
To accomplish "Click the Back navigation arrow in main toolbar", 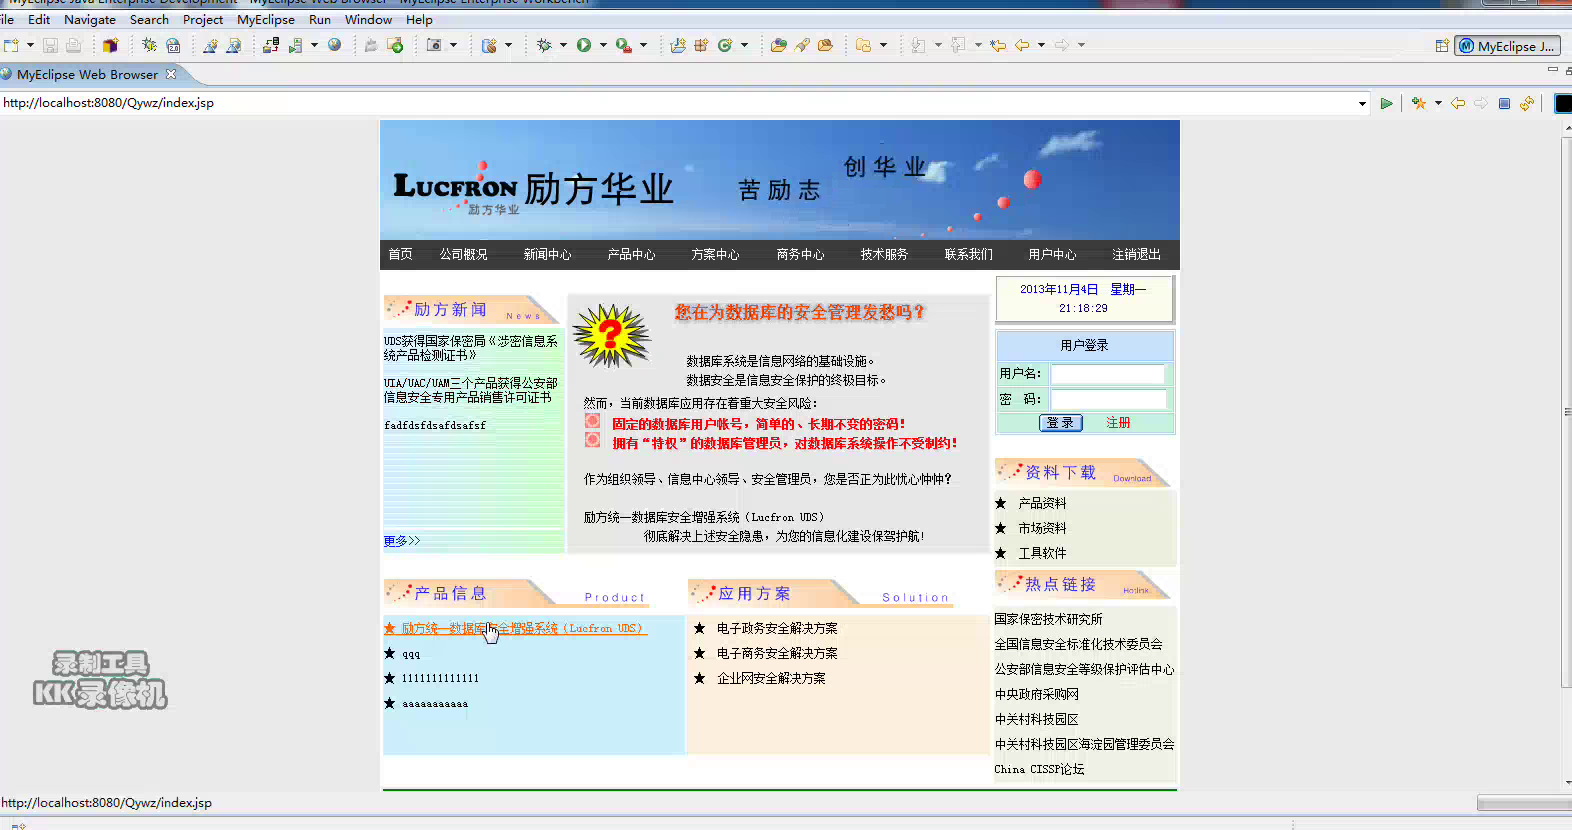I will click(x=1022, y=45).
